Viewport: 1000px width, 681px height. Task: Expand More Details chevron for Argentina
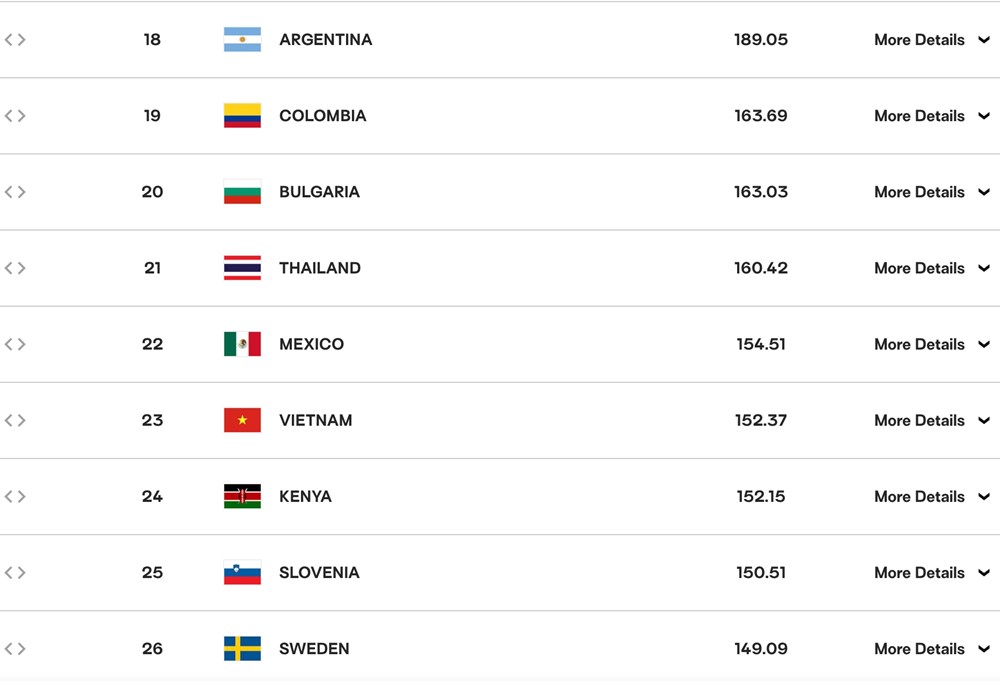click(x=984, y=40)
